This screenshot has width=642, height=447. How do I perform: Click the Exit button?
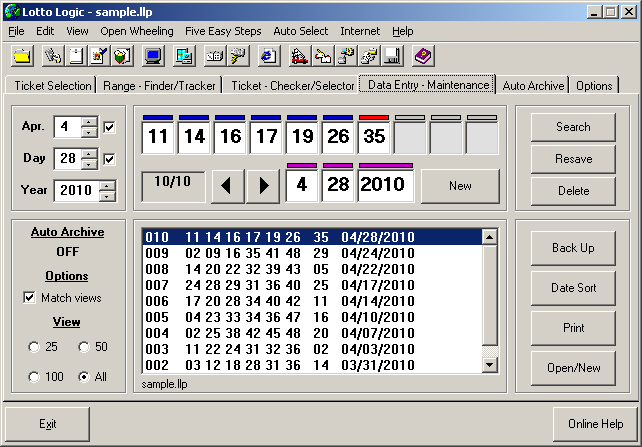click(x=47, y=424)
